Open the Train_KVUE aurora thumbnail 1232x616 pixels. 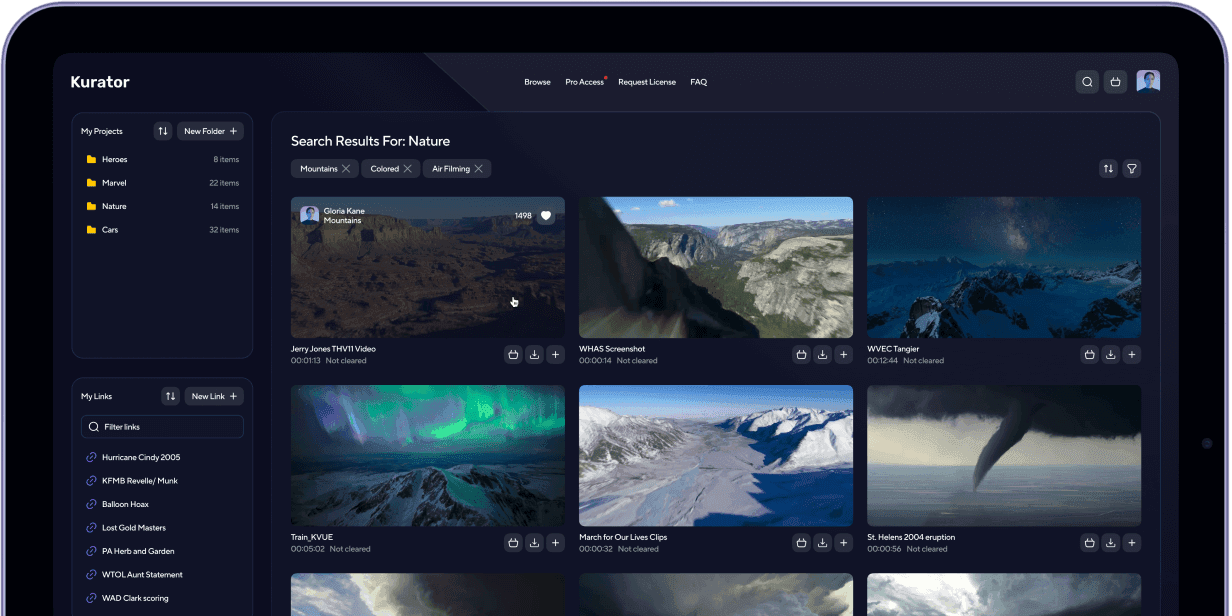coord(428,456)
